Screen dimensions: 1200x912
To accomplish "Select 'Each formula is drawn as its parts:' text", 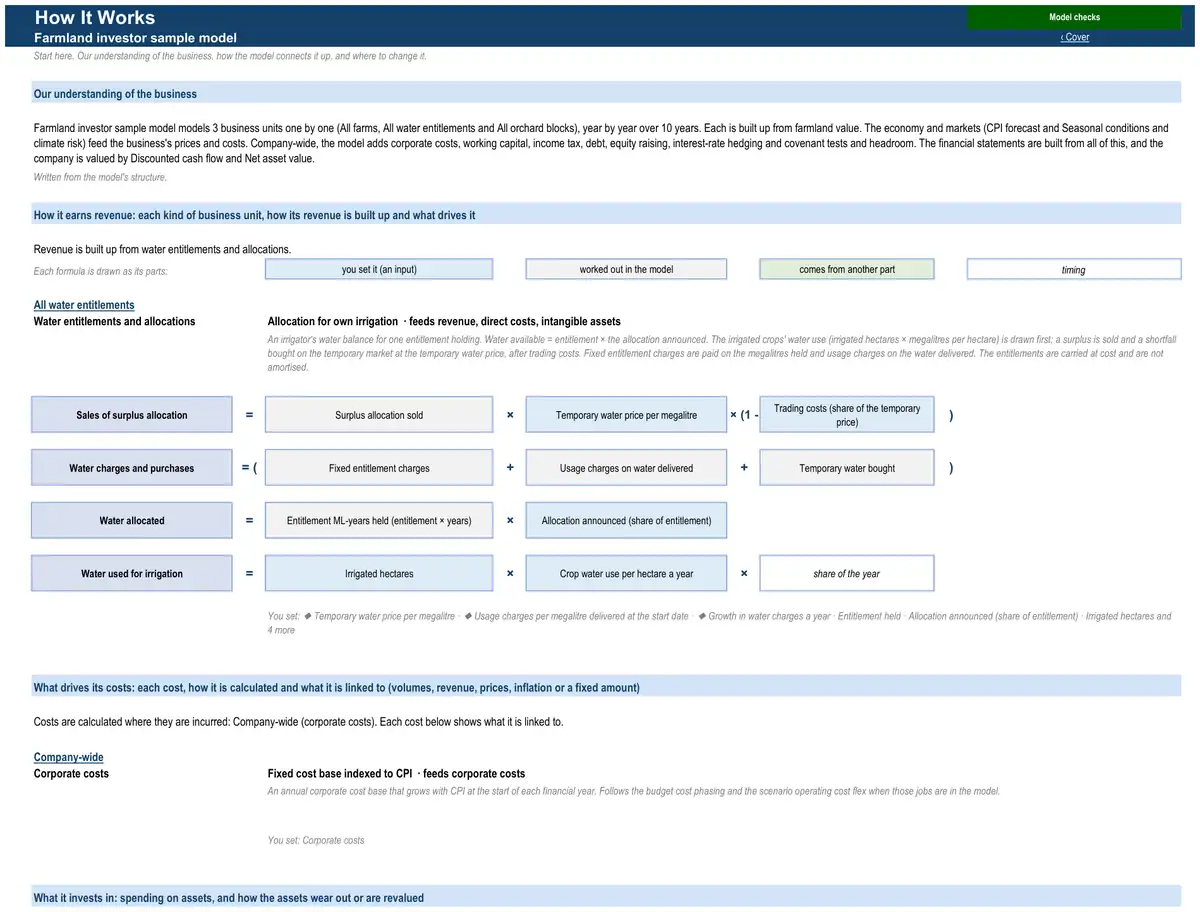I will click(100, 271).
